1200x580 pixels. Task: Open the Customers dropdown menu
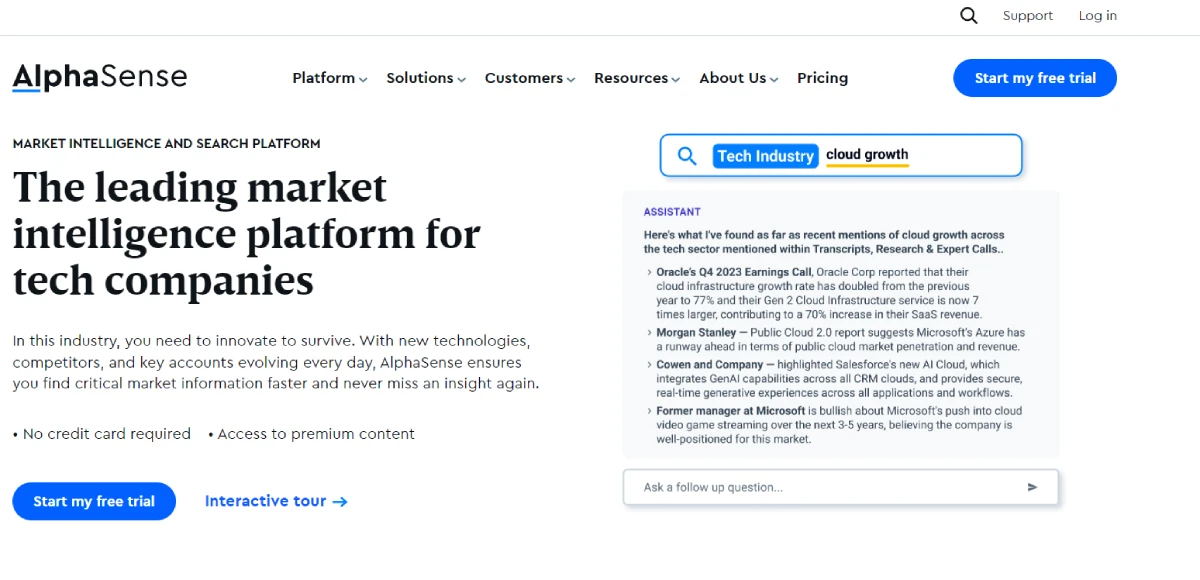pyautogui.click(x=530, y=78)
